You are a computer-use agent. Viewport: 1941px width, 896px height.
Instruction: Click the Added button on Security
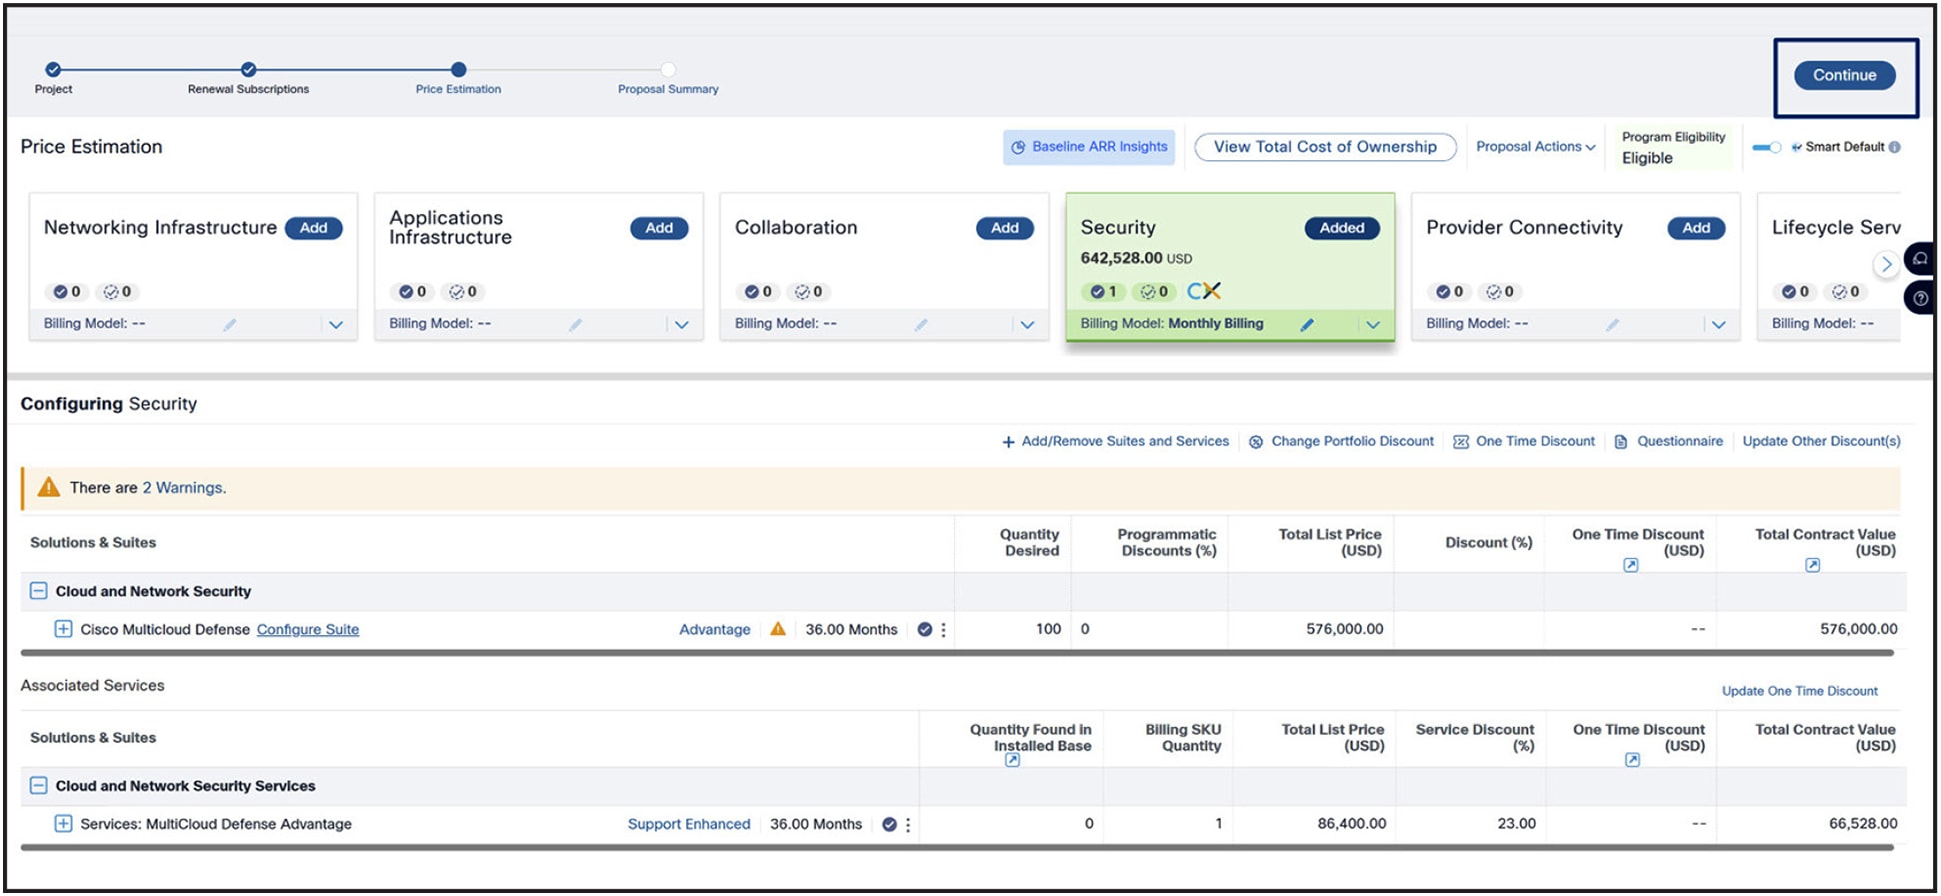click(1342, 228)
